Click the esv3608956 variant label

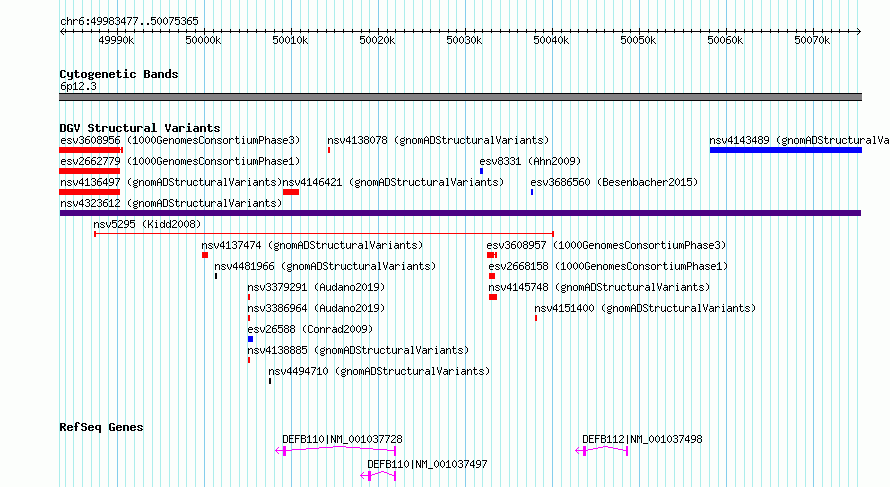[180, 140]
